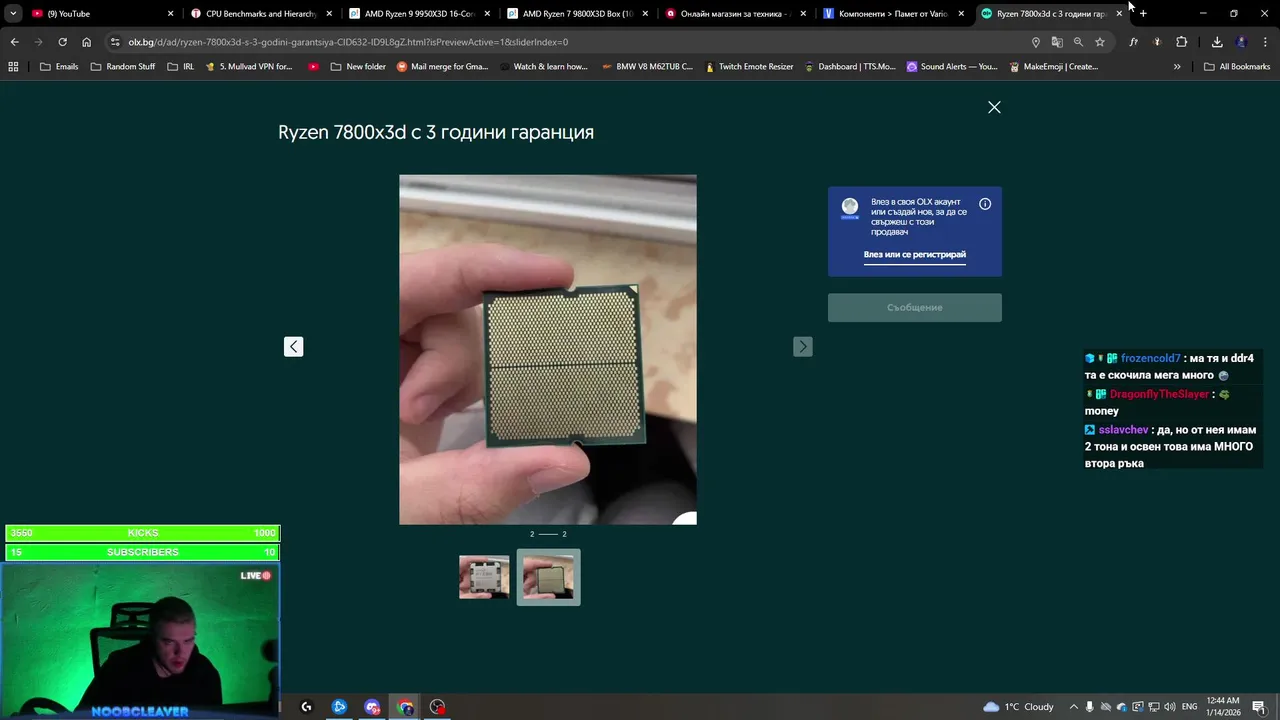Open the Mail merge for Gmail bookmark

point(443,67)
